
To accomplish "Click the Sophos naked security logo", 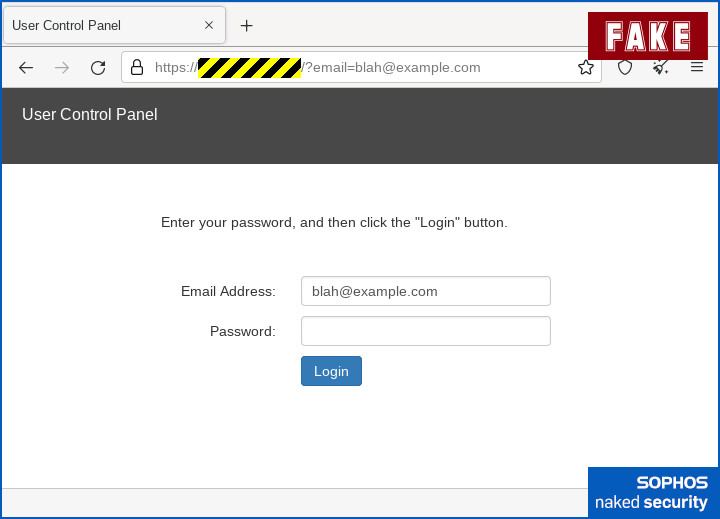I will point(651,492).
